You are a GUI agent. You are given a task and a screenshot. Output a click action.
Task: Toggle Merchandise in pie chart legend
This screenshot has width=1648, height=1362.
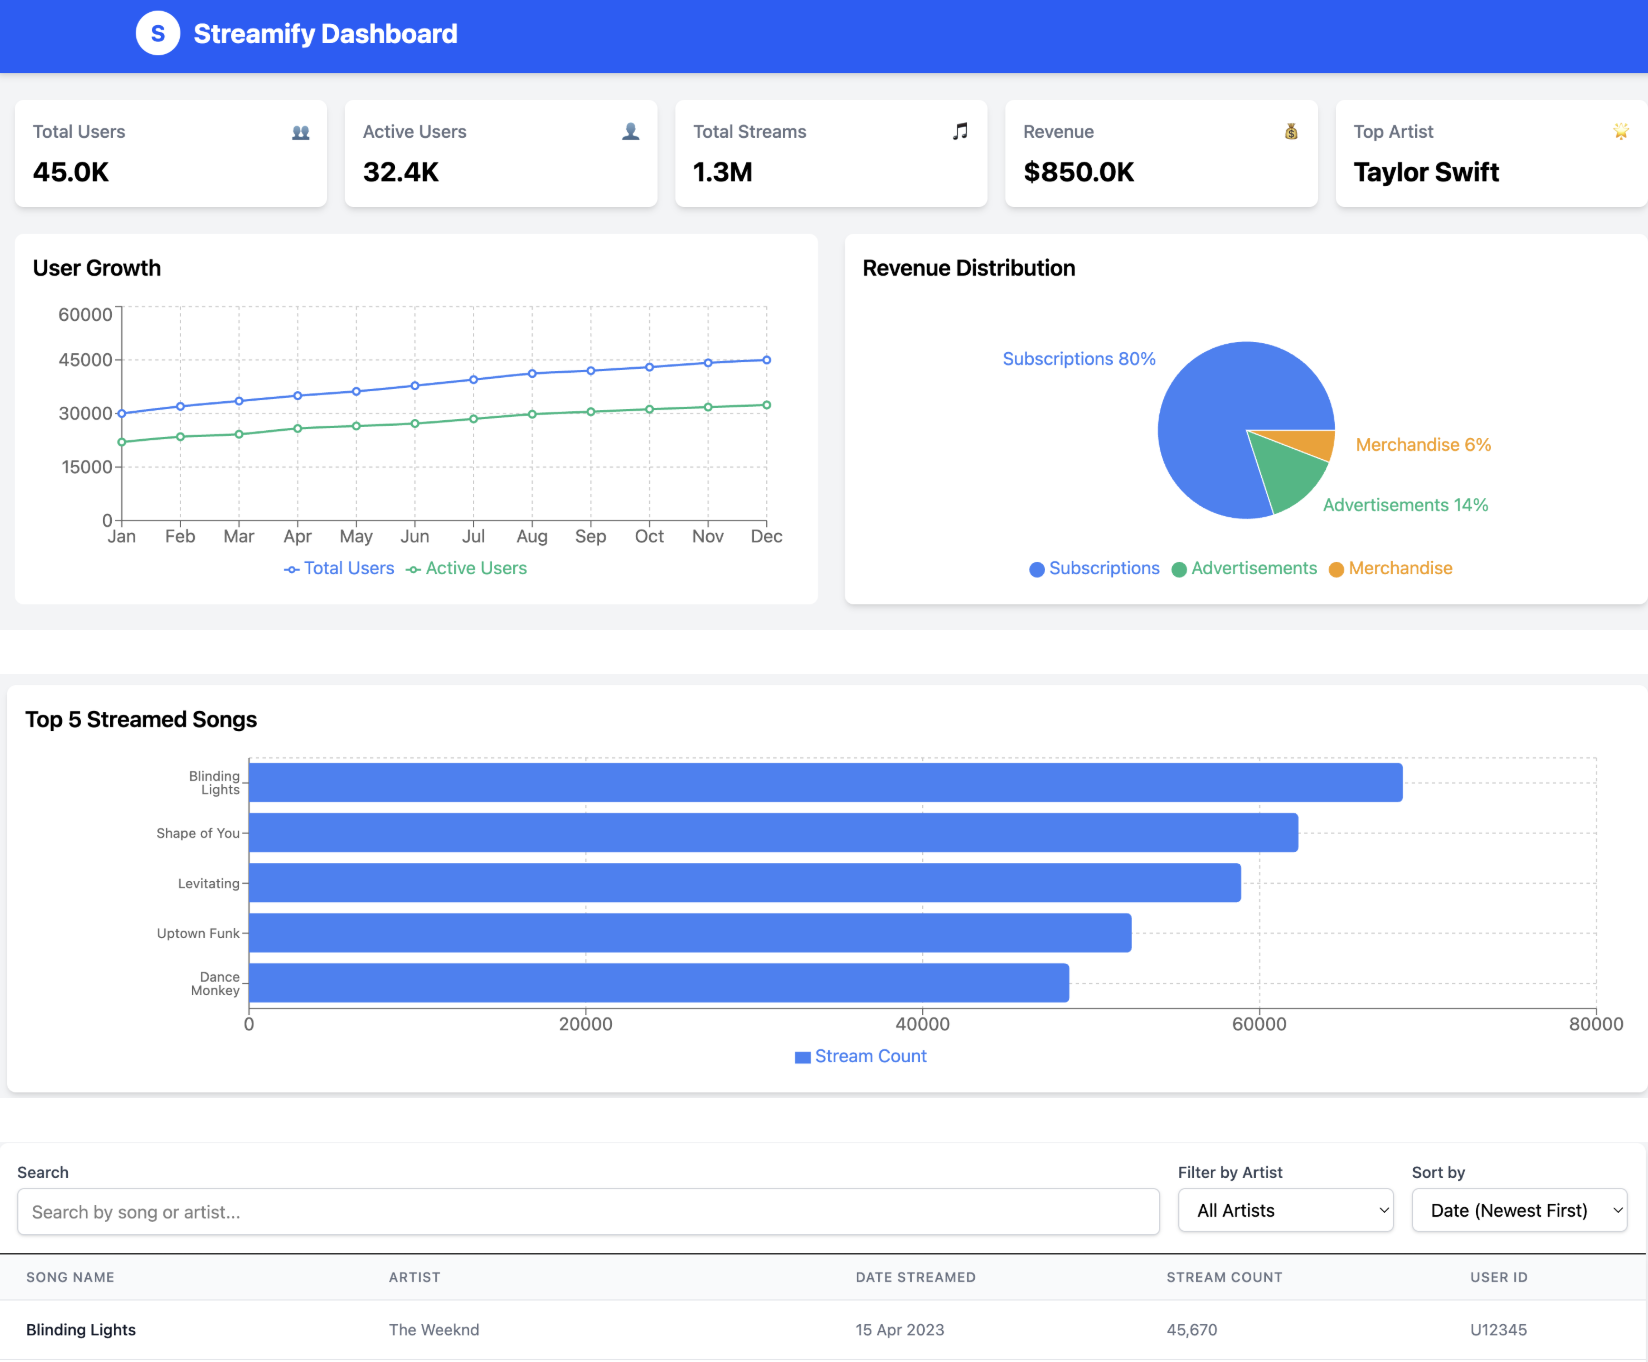coord(1390,568)
